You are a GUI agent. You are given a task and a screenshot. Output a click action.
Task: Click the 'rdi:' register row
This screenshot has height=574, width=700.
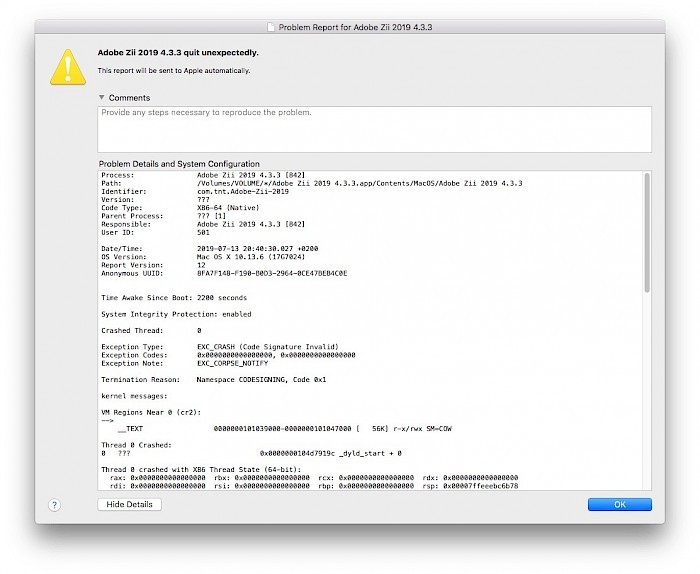(x=314, y=486)
